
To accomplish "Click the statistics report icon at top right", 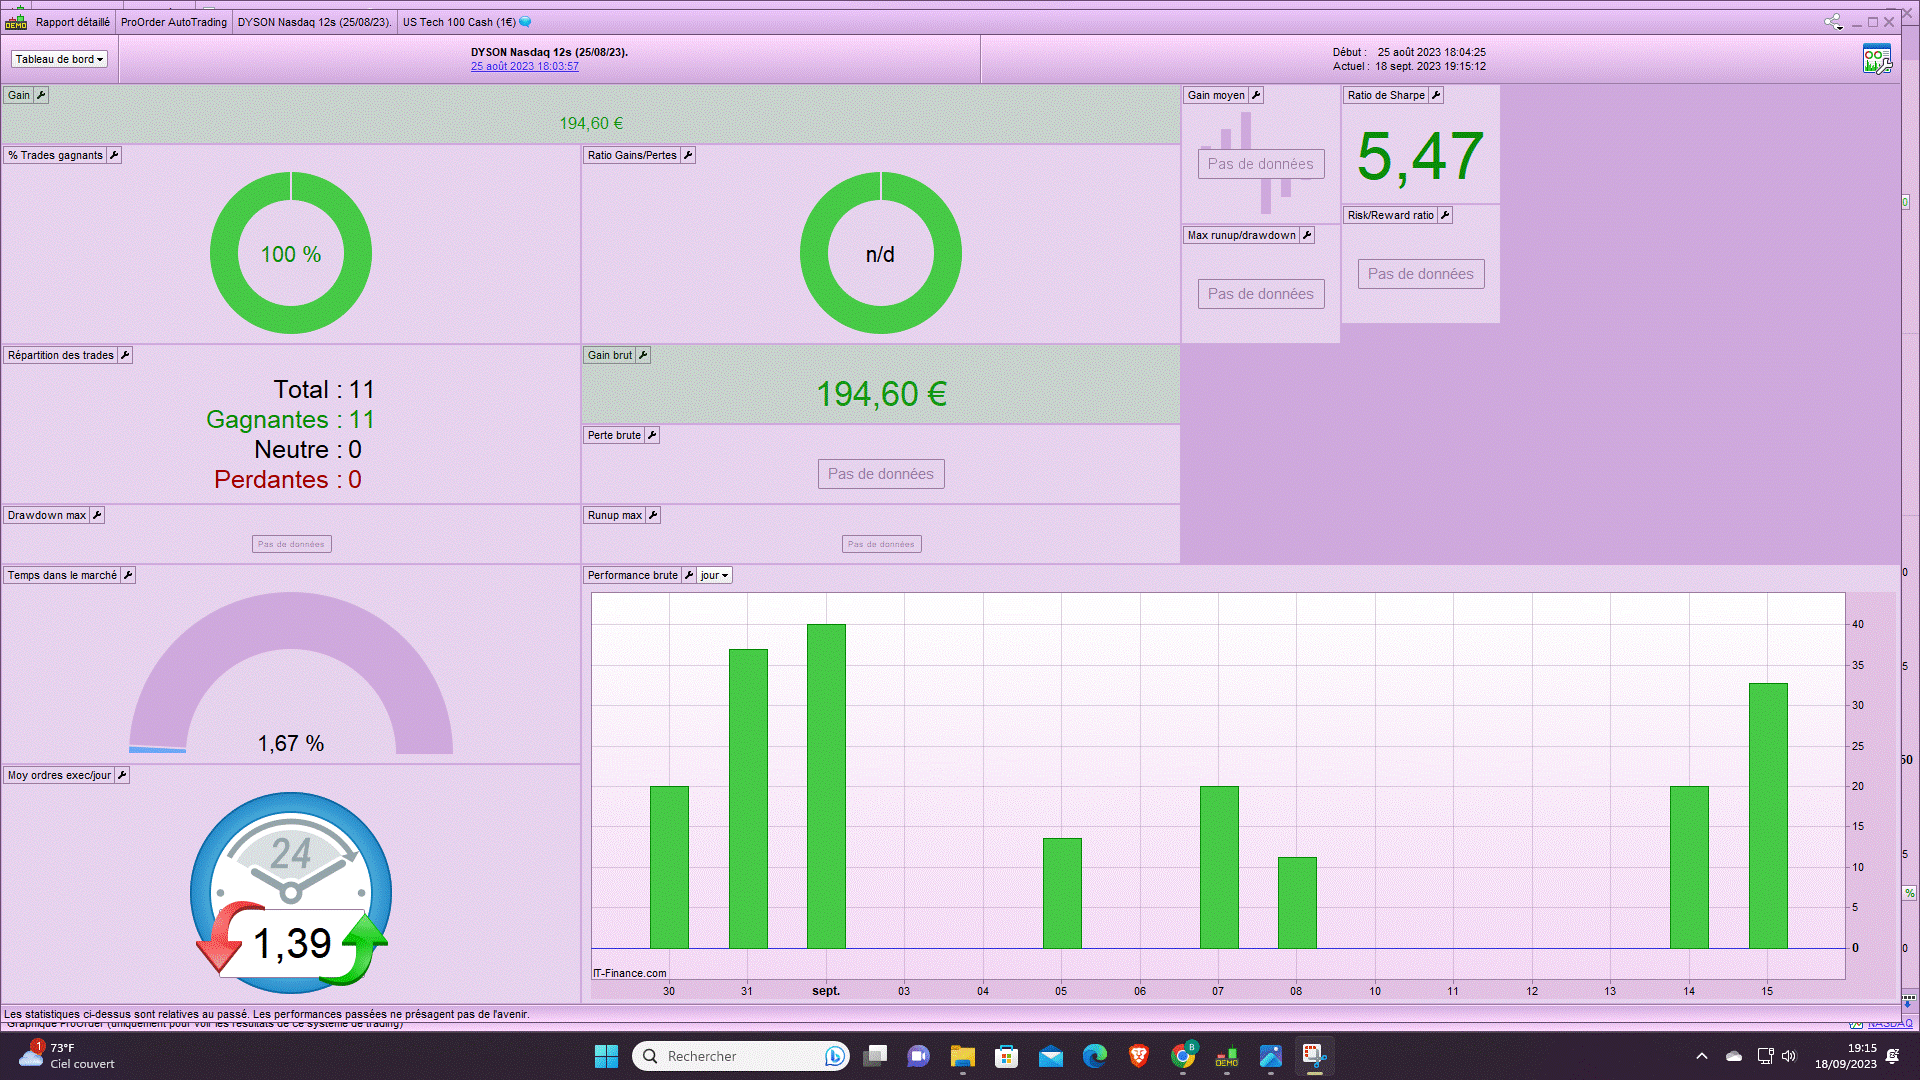I will pos(1877,59).
